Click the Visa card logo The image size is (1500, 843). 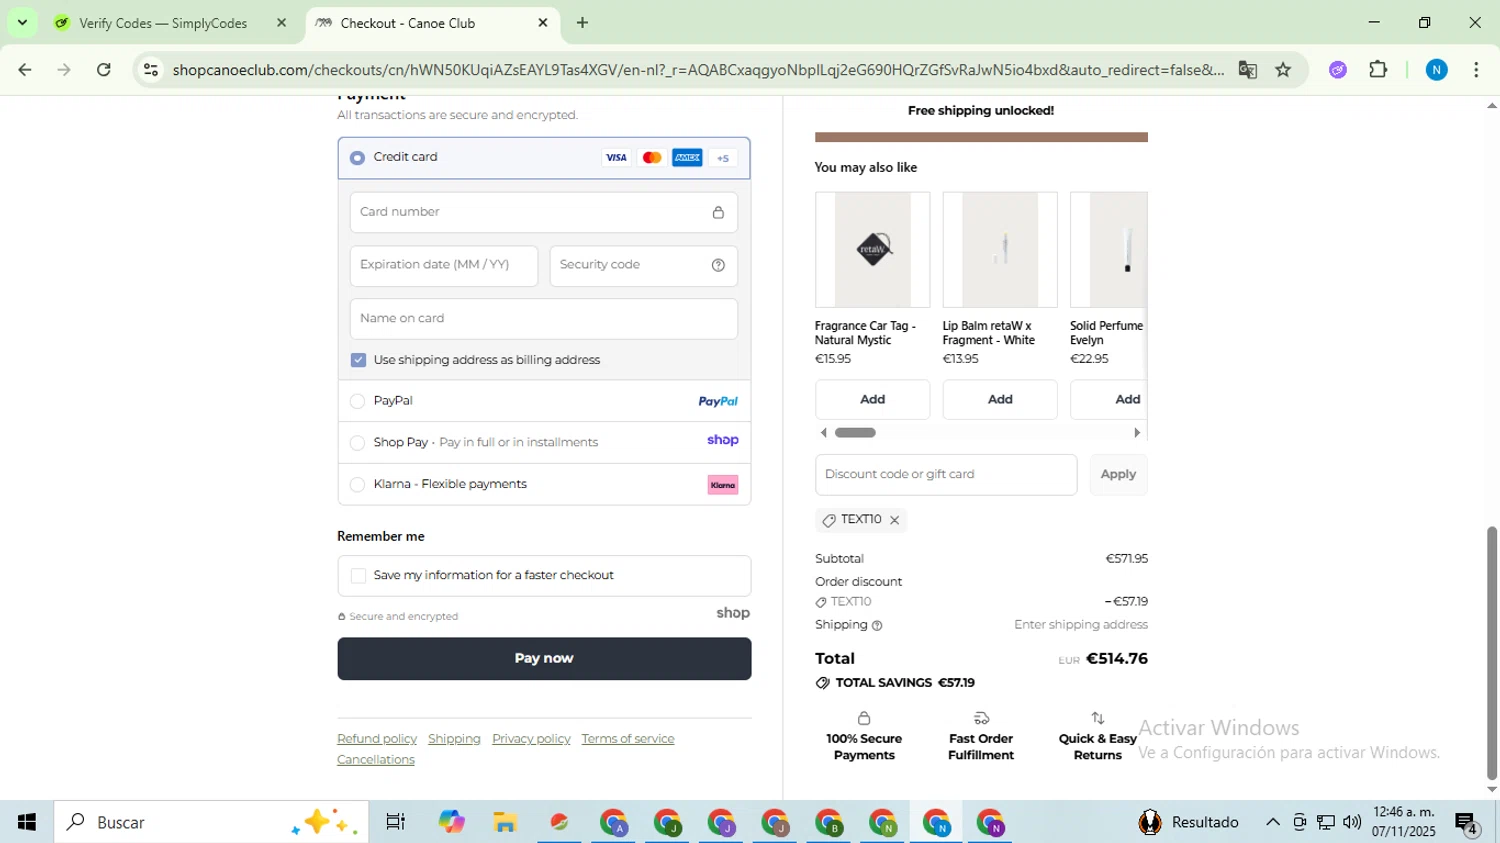tap(616, 158)
